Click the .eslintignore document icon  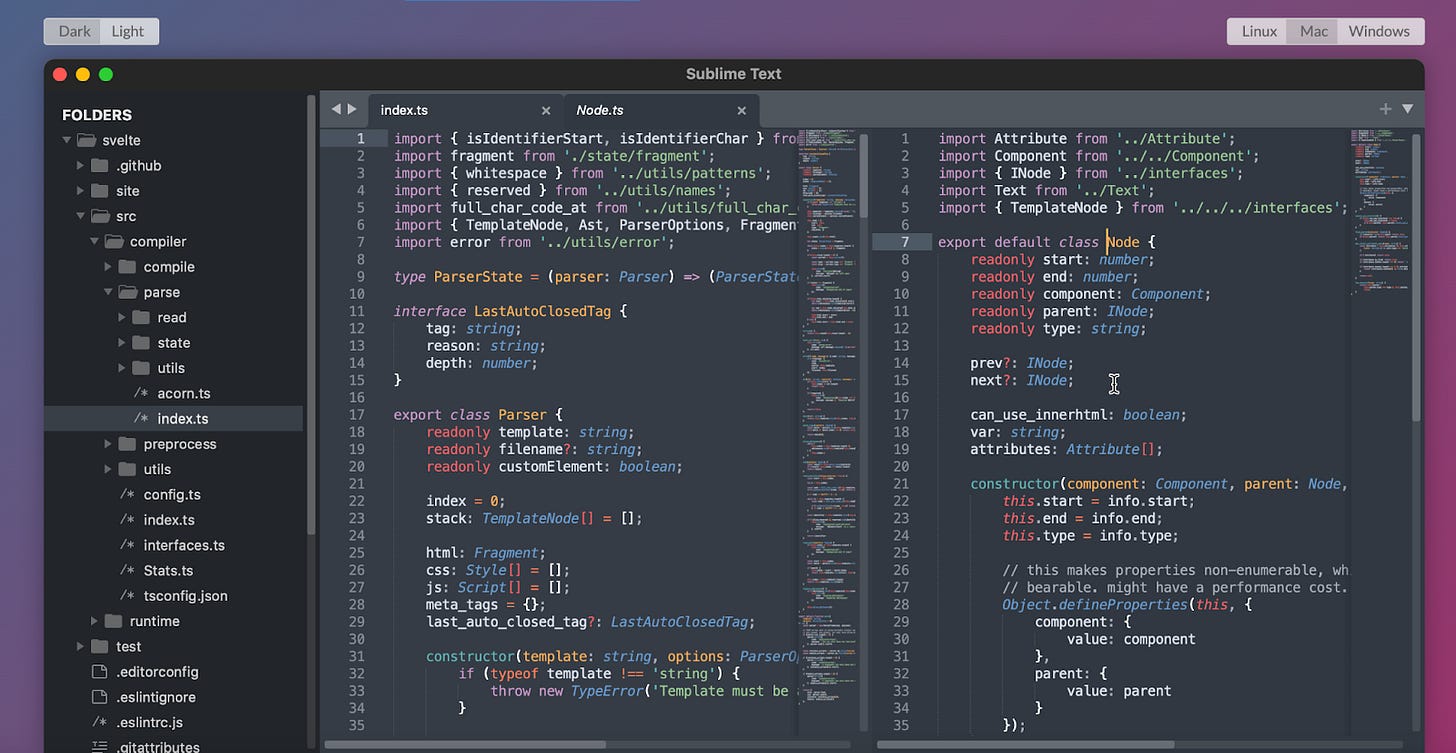(x=99, y=697)
